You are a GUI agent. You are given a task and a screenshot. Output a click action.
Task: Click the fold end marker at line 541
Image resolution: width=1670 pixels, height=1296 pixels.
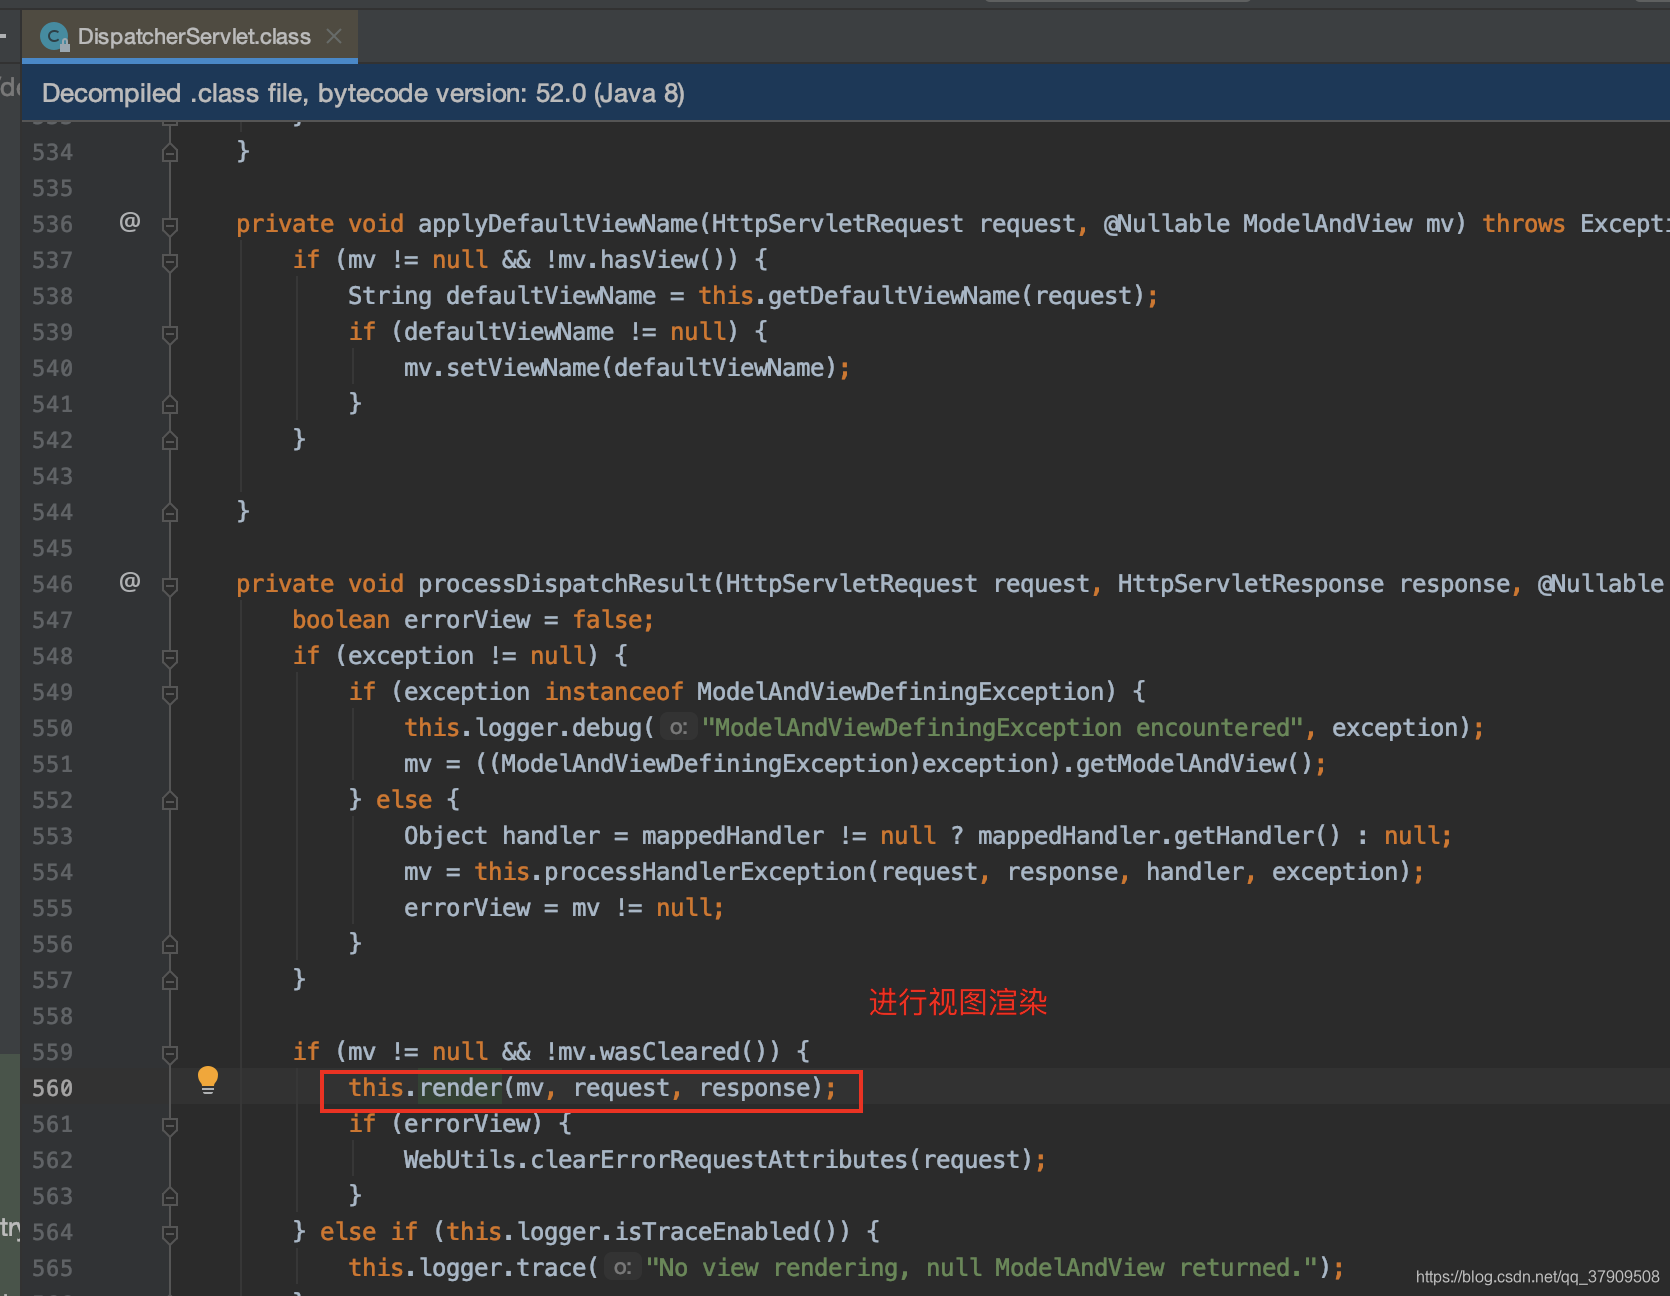170,405
